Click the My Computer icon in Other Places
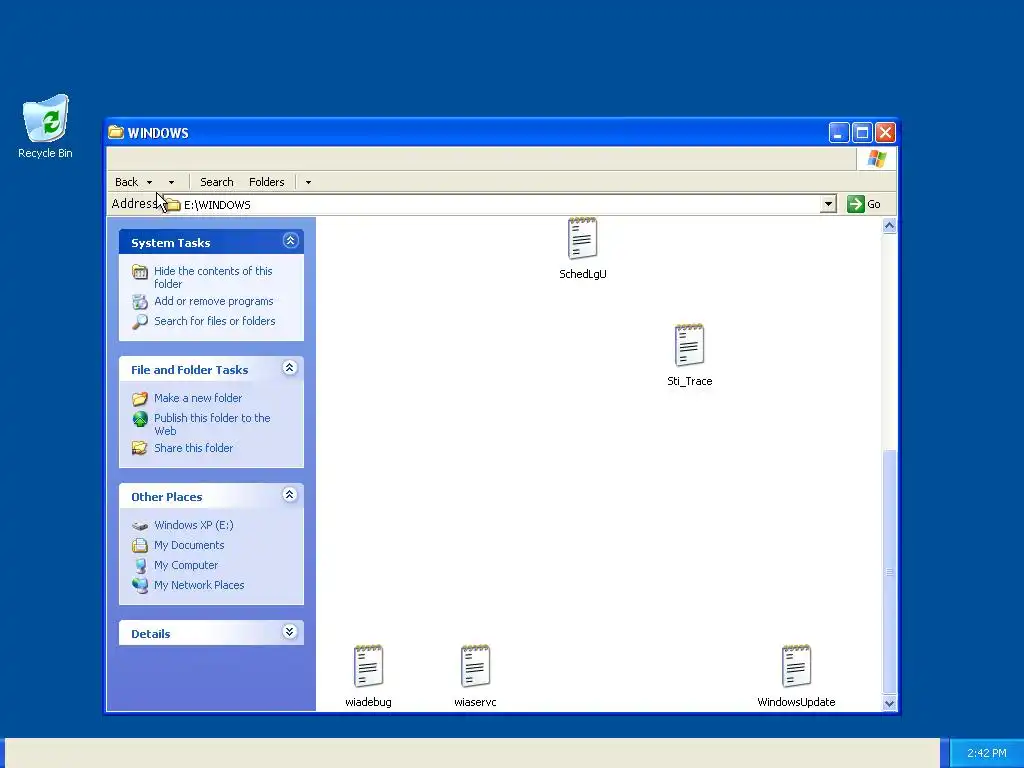Screen dimensions: 1024x768 tap(140, 566)
